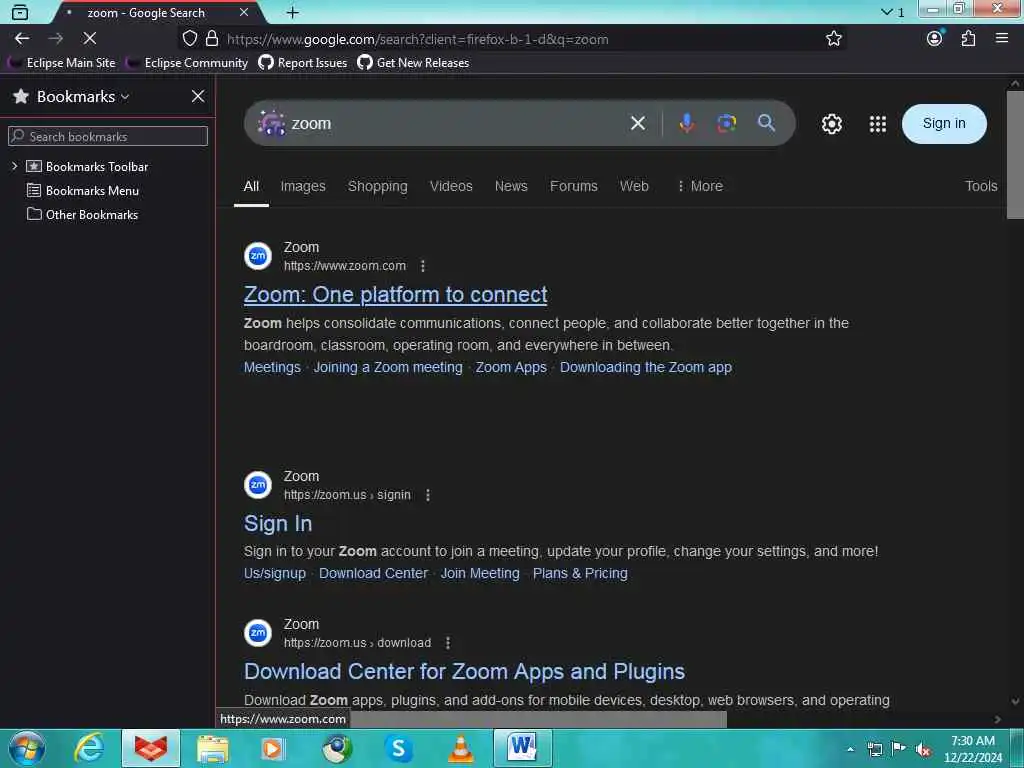Switch to the Images results tab
The width and height of the screenshot is (1024, 768).
point(303,186)
